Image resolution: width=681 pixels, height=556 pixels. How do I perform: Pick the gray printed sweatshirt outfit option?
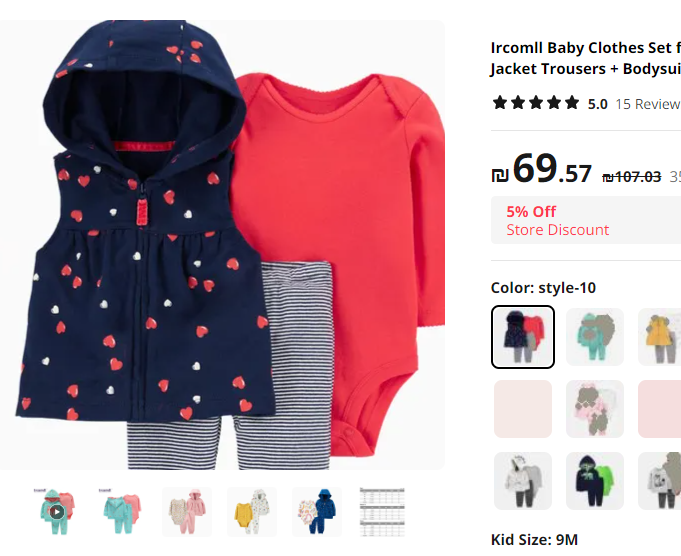tap(659, 481)
